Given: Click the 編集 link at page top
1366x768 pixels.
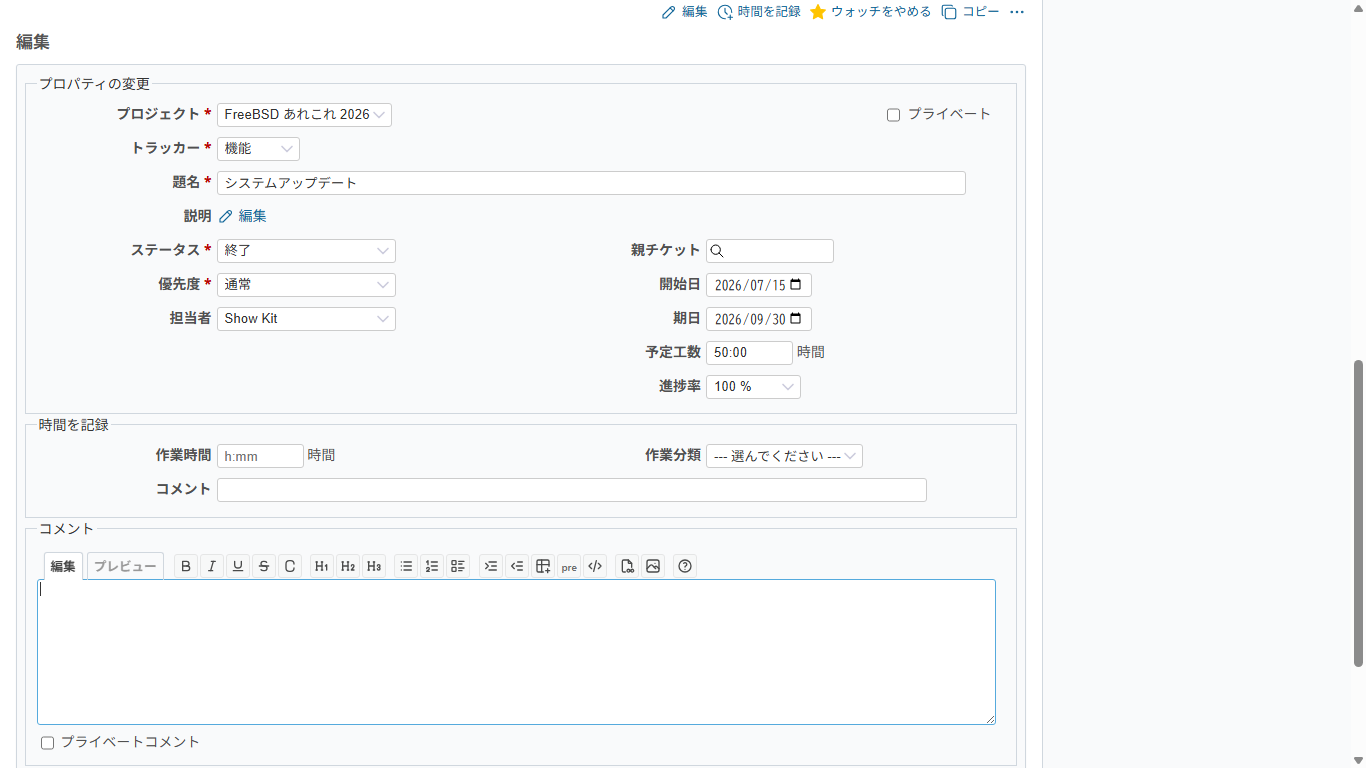Looking at the screenshot, I should [685, 12].
